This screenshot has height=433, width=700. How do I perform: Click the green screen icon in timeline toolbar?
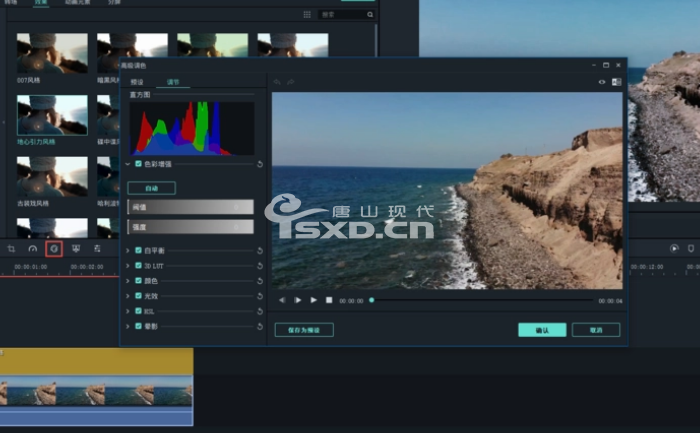pos(76,249)
